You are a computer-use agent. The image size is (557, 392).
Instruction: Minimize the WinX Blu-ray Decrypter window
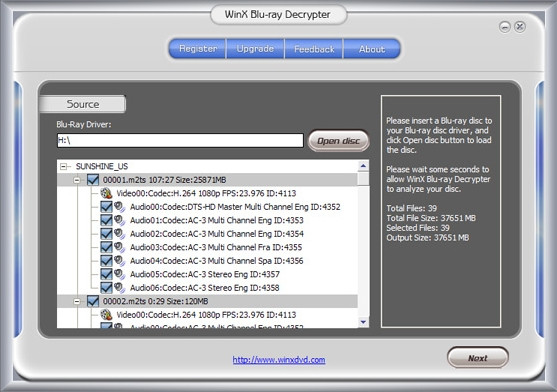click(x=504, y=27)
